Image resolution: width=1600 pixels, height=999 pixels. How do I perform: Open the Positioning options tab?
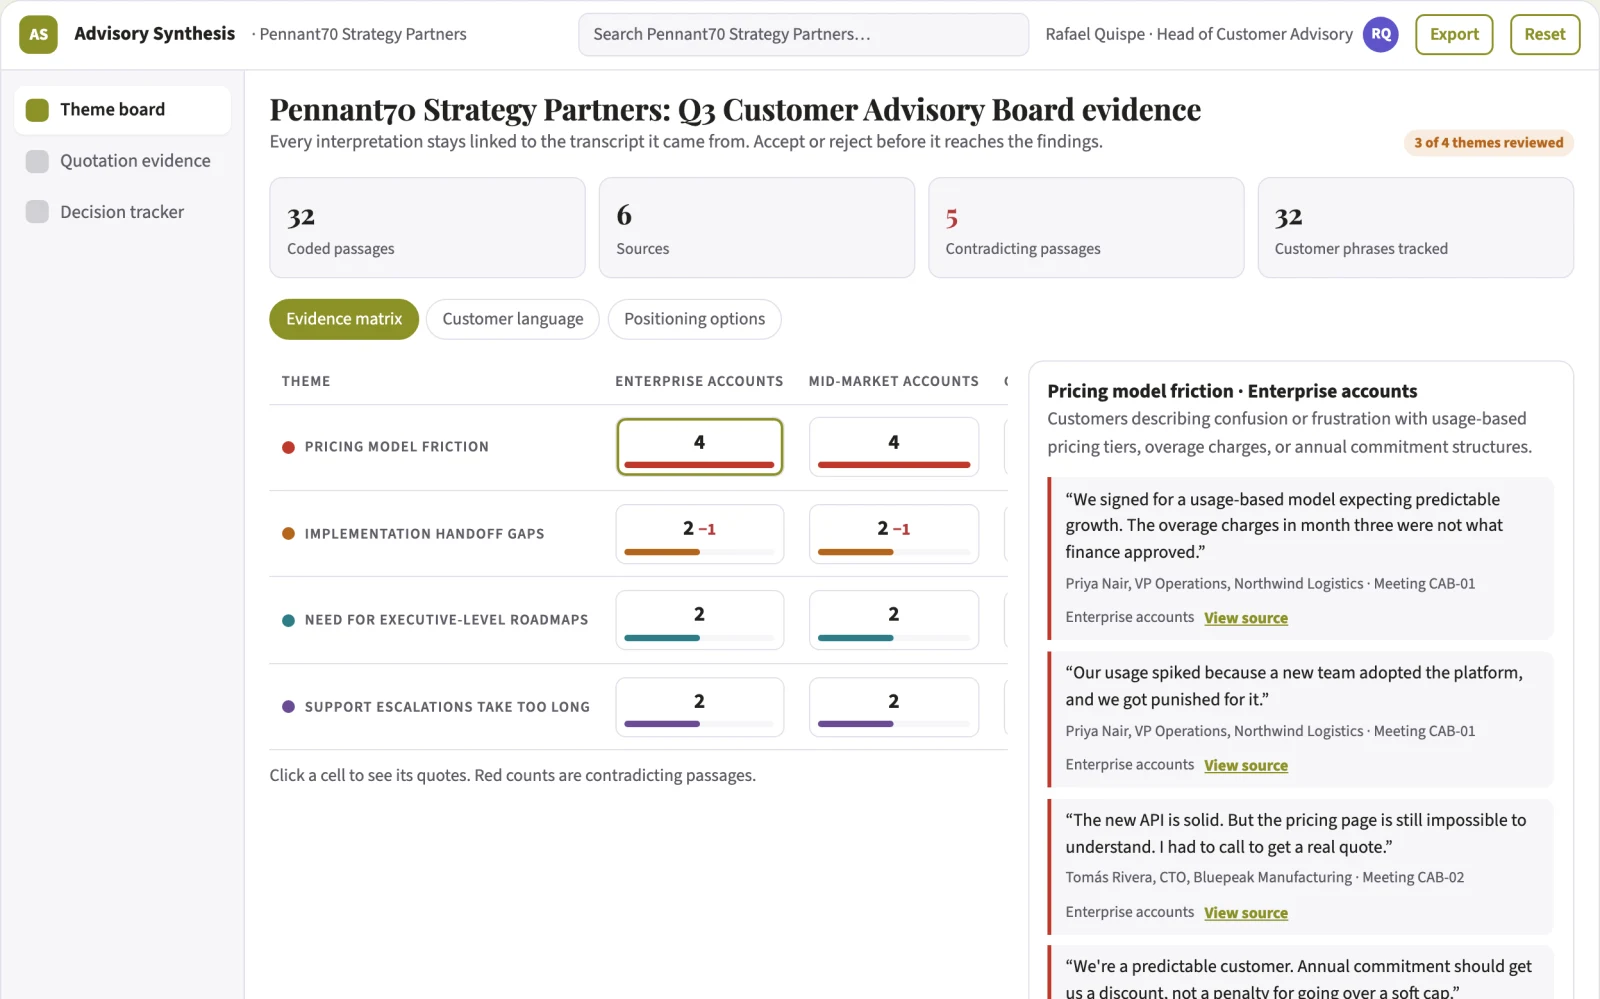pos(695,319)
